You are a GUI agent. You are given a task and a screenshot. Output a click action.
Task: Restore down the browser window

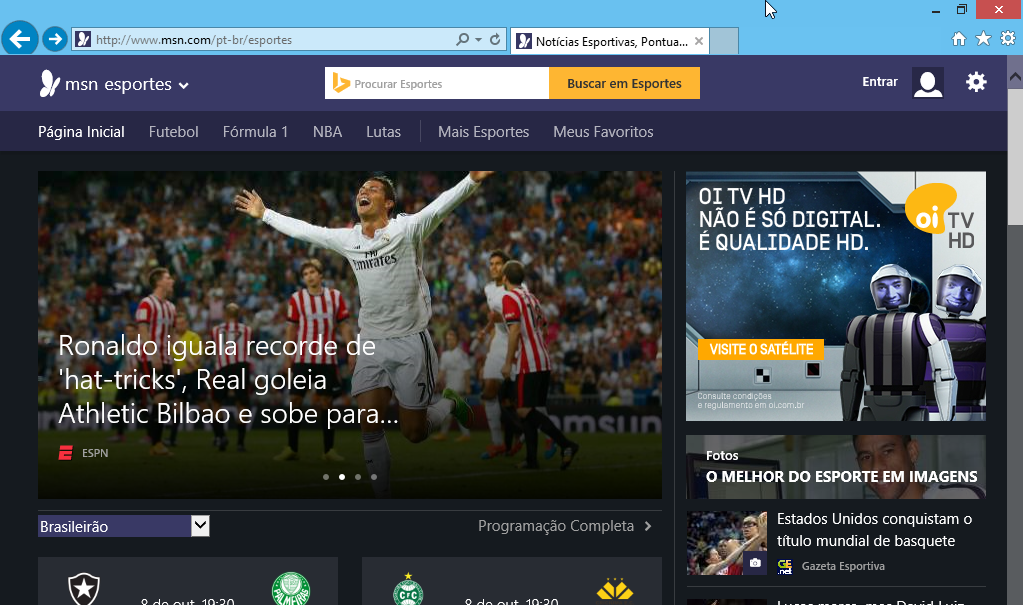pyautogui.click(x=962, y=9)
